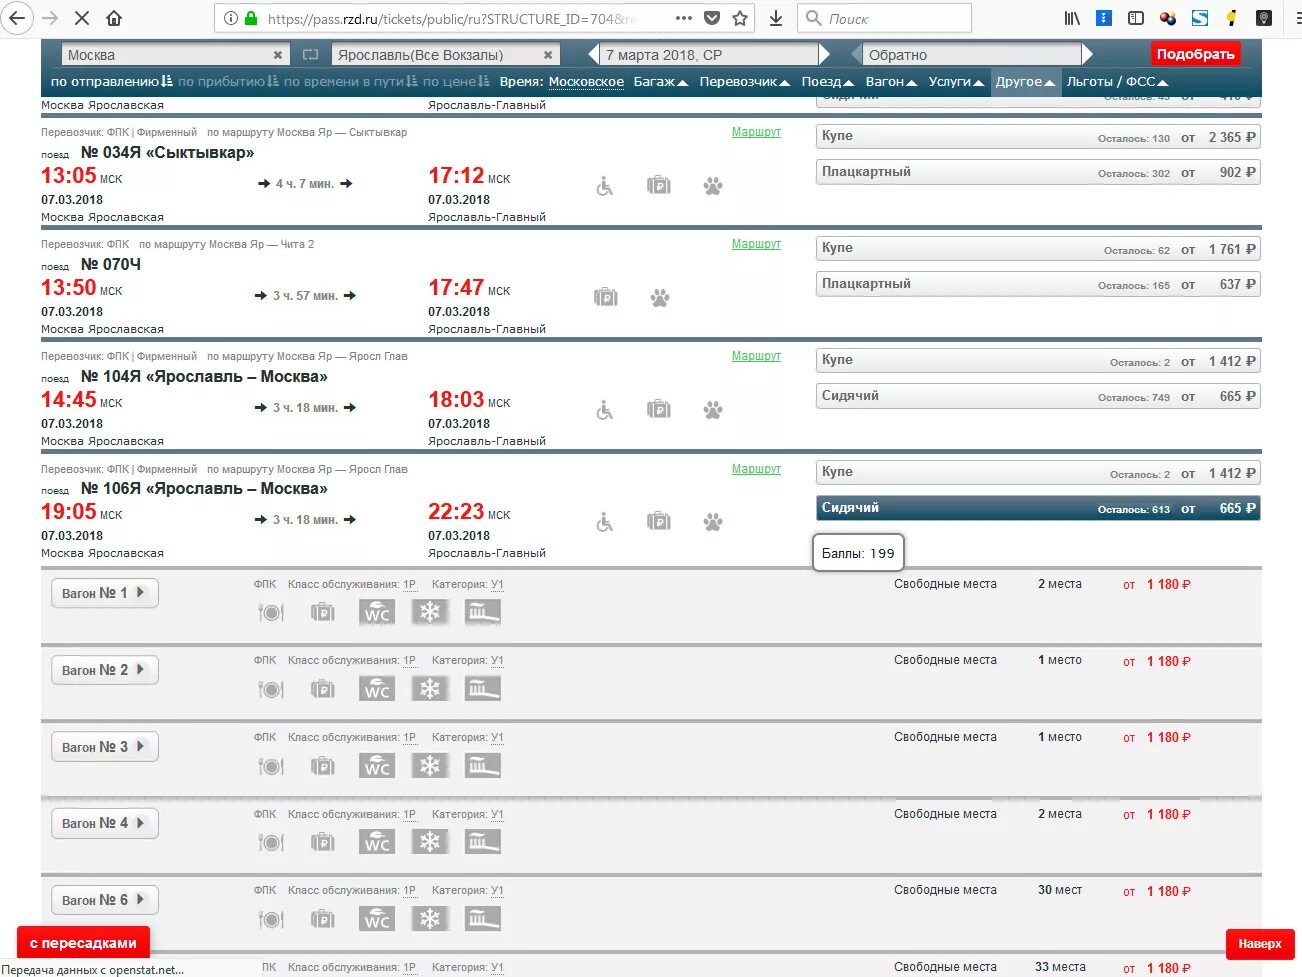Sort trains by по цене
Screen dimensions: 1302x977
pos(456,82)
